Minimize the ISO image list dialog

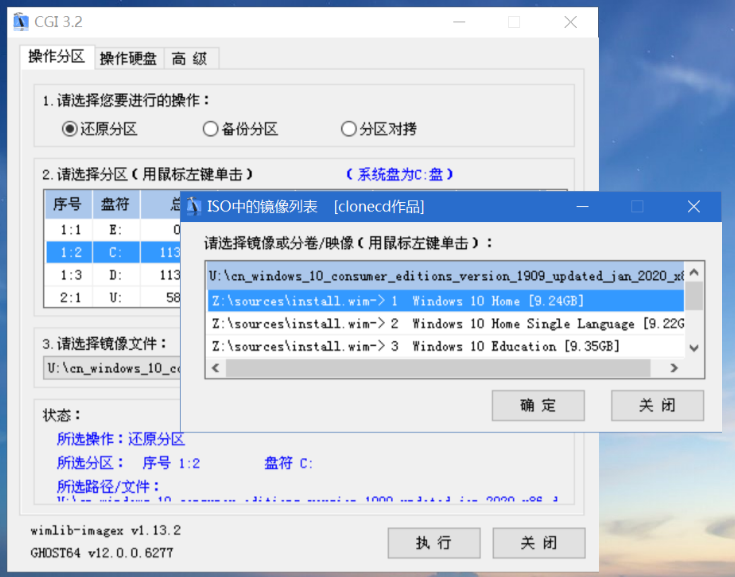click(x=583, y=206)
